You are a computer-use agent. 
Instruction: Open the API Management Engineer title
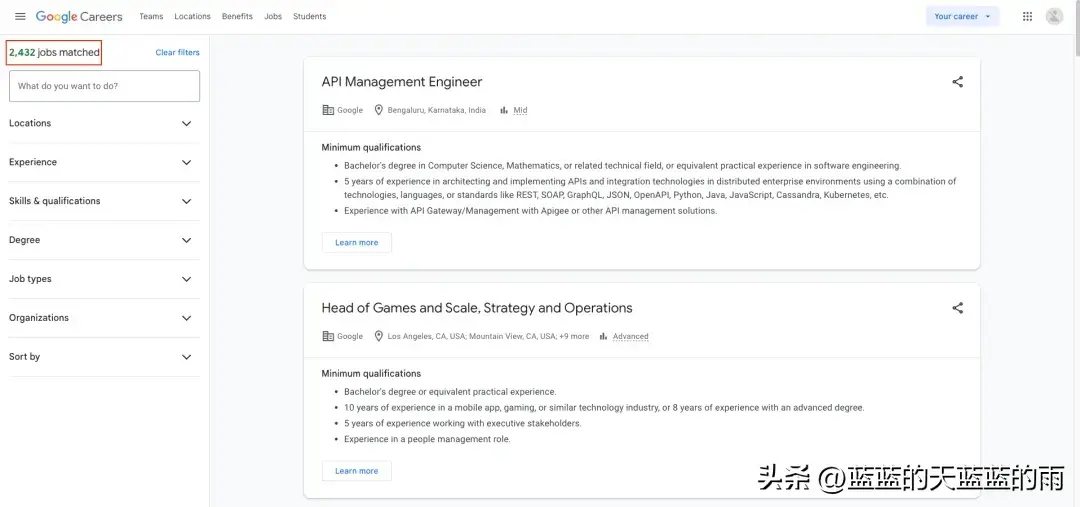[x=402, y=82]
